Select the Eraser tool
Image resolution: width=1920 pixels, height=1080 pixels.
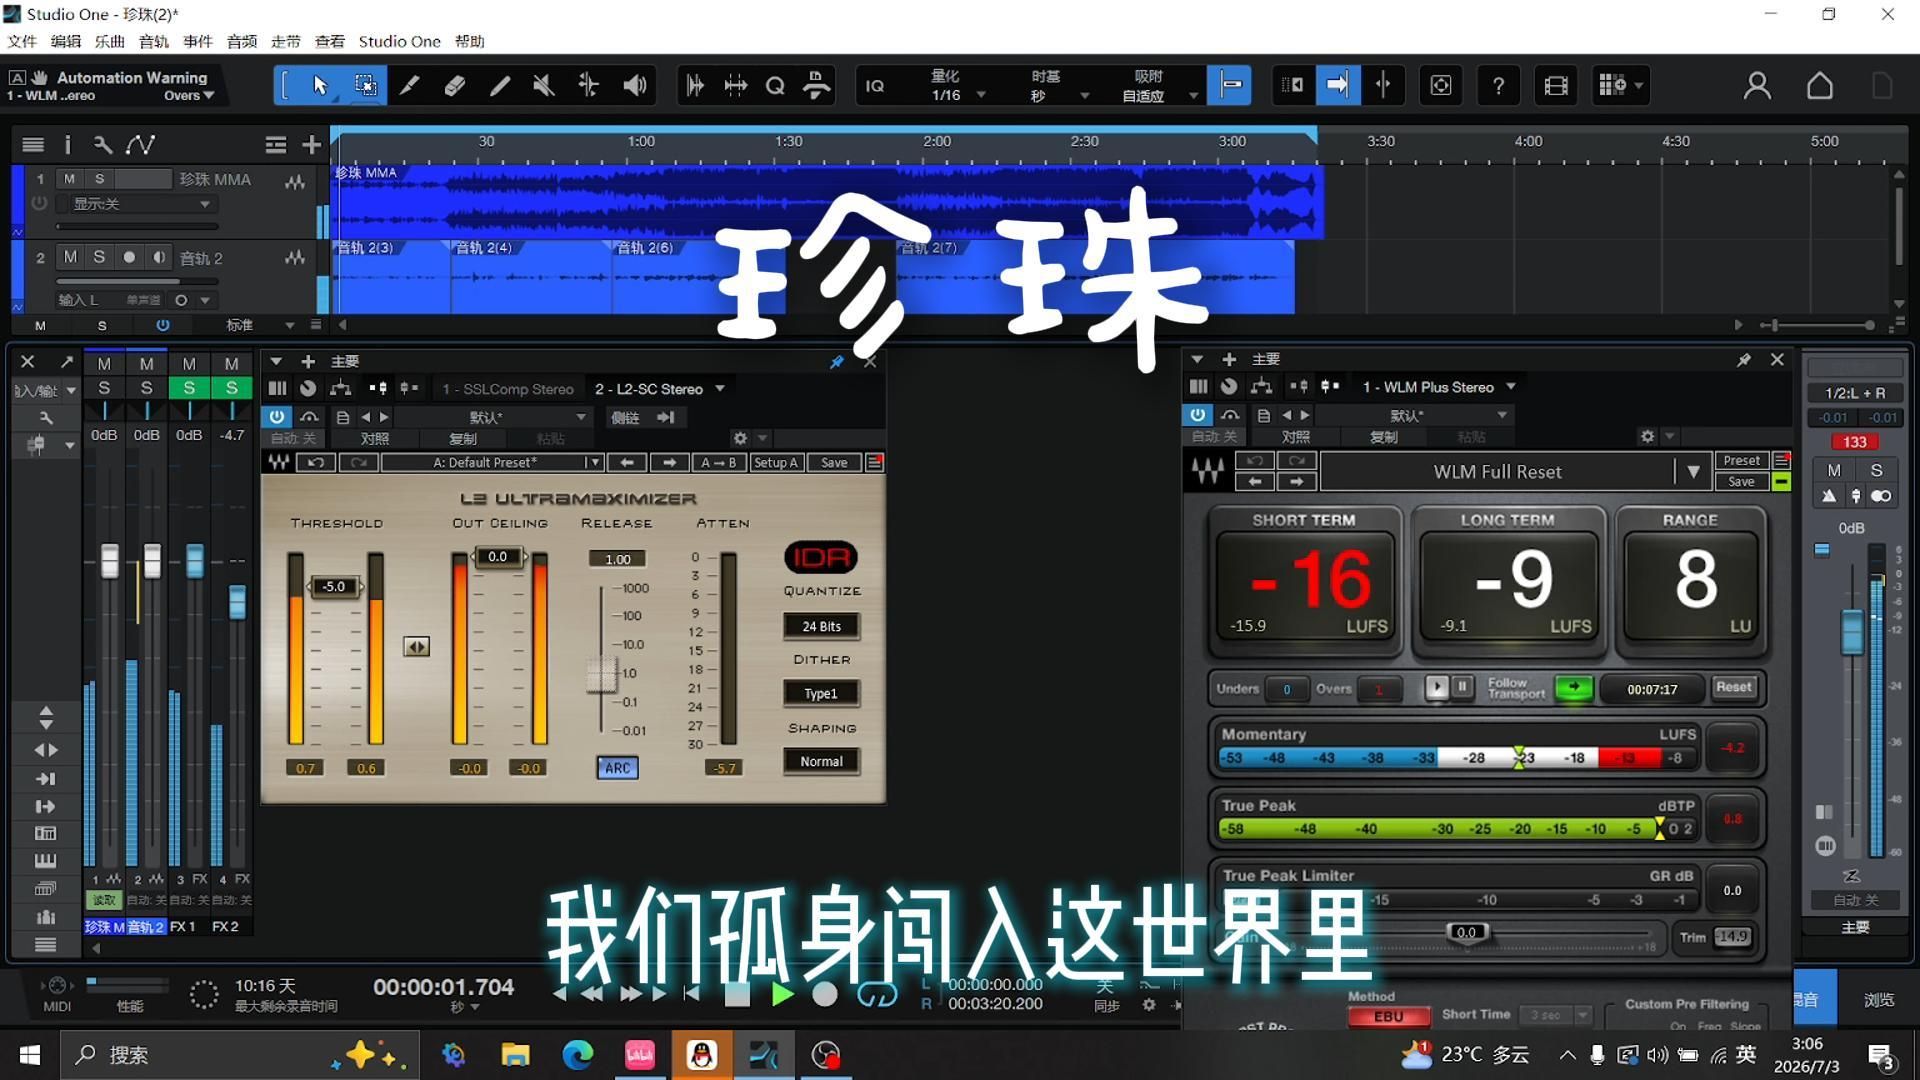coord(454,86)
